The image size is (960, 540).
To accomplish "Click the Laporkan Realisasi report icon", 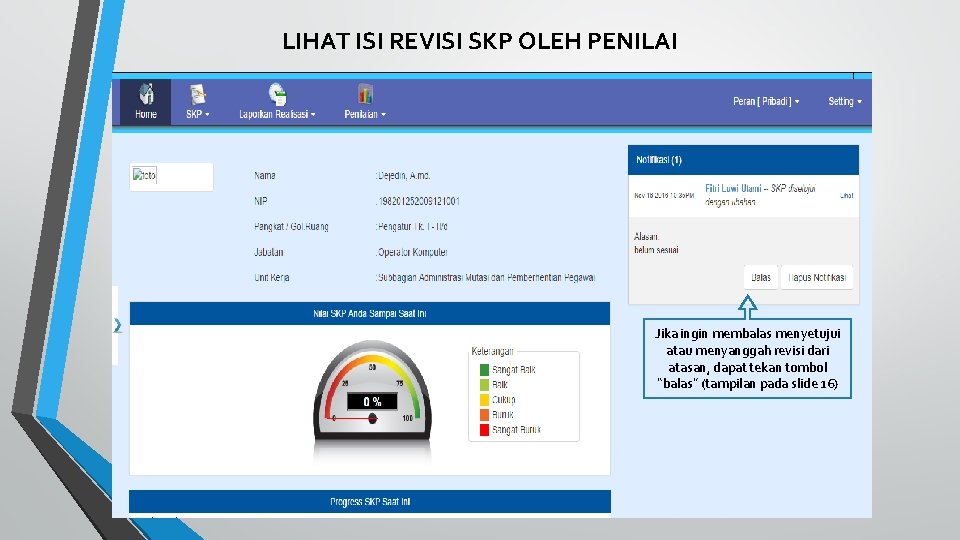I will tap(277, 94).
